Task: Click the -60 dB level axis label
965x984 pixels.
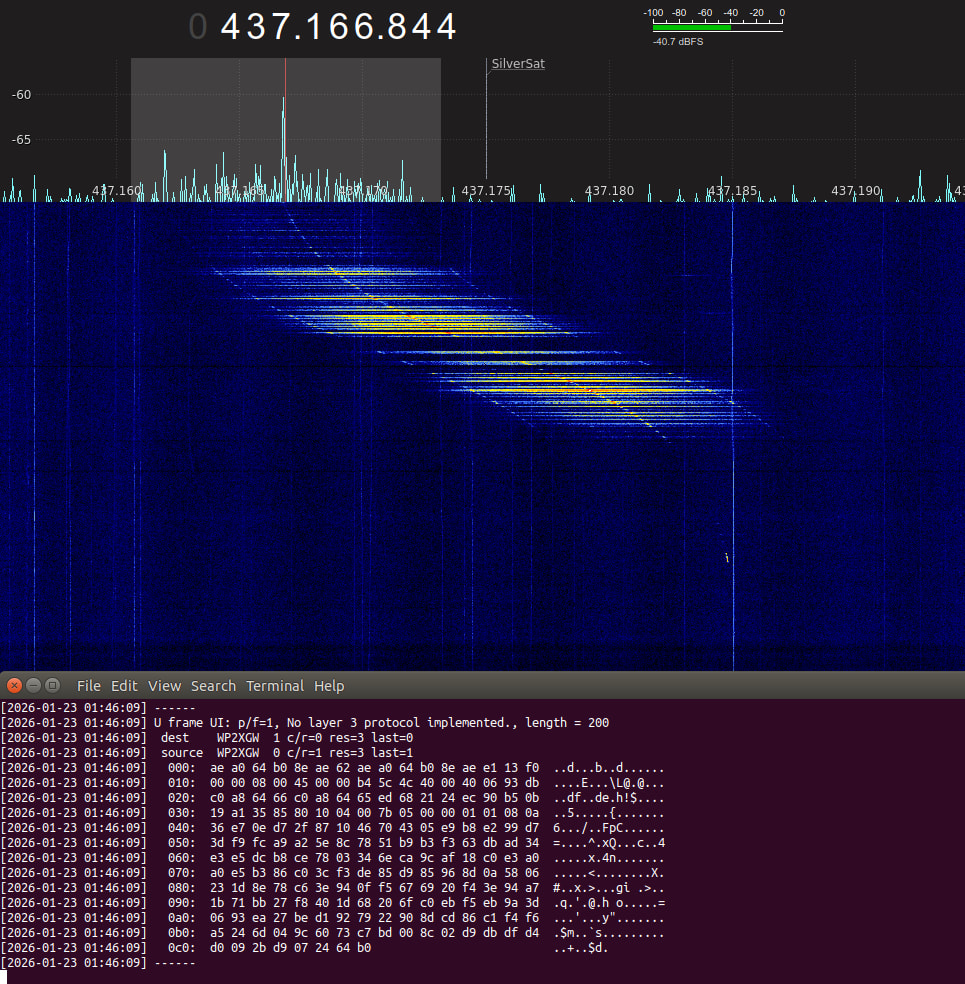Action: pyautogui.click(x=21, y=94)
